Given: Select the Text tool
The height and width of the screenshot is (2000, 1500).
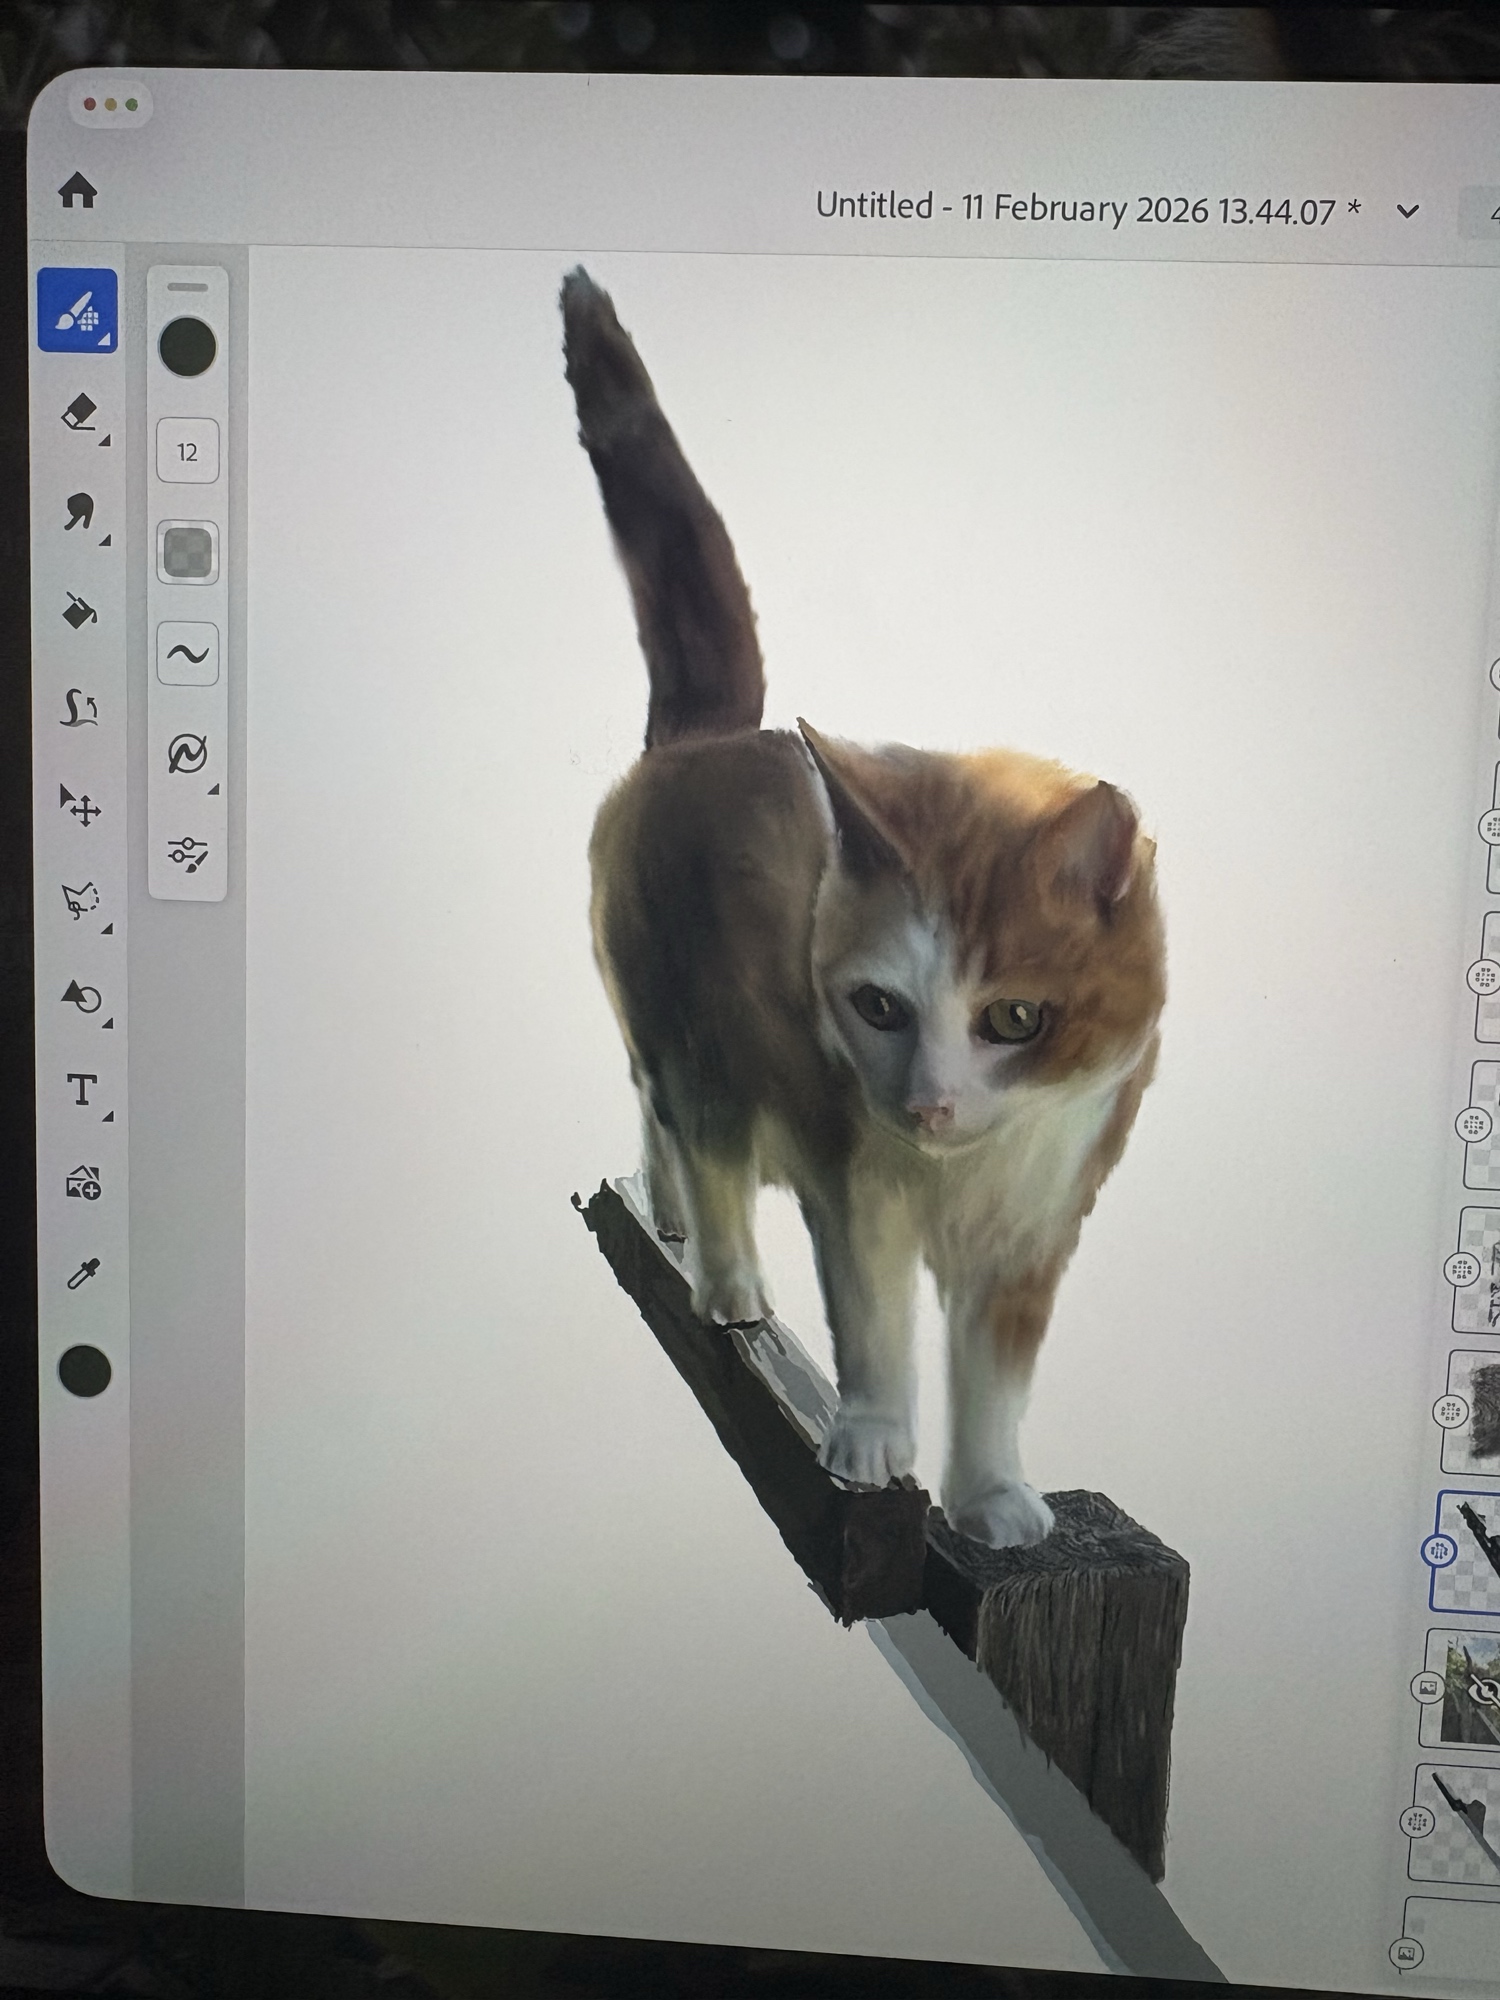Looking at the screenshot, I should 81,1090.
